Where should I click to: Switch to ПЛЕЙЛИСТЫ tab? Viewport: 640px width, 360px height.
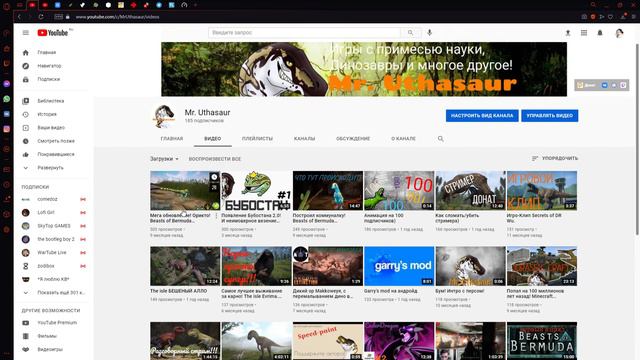coord(257,139)
